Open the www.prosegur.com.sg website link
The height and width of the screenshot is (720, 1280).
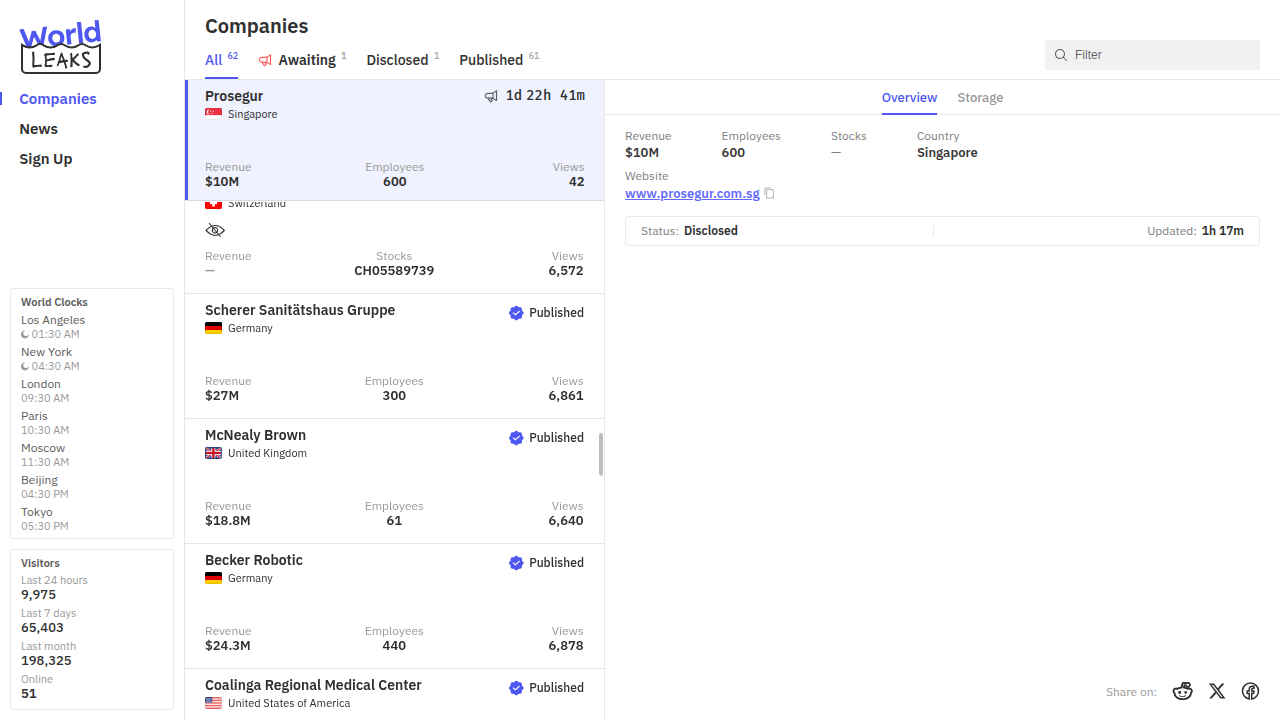[692, 193]
